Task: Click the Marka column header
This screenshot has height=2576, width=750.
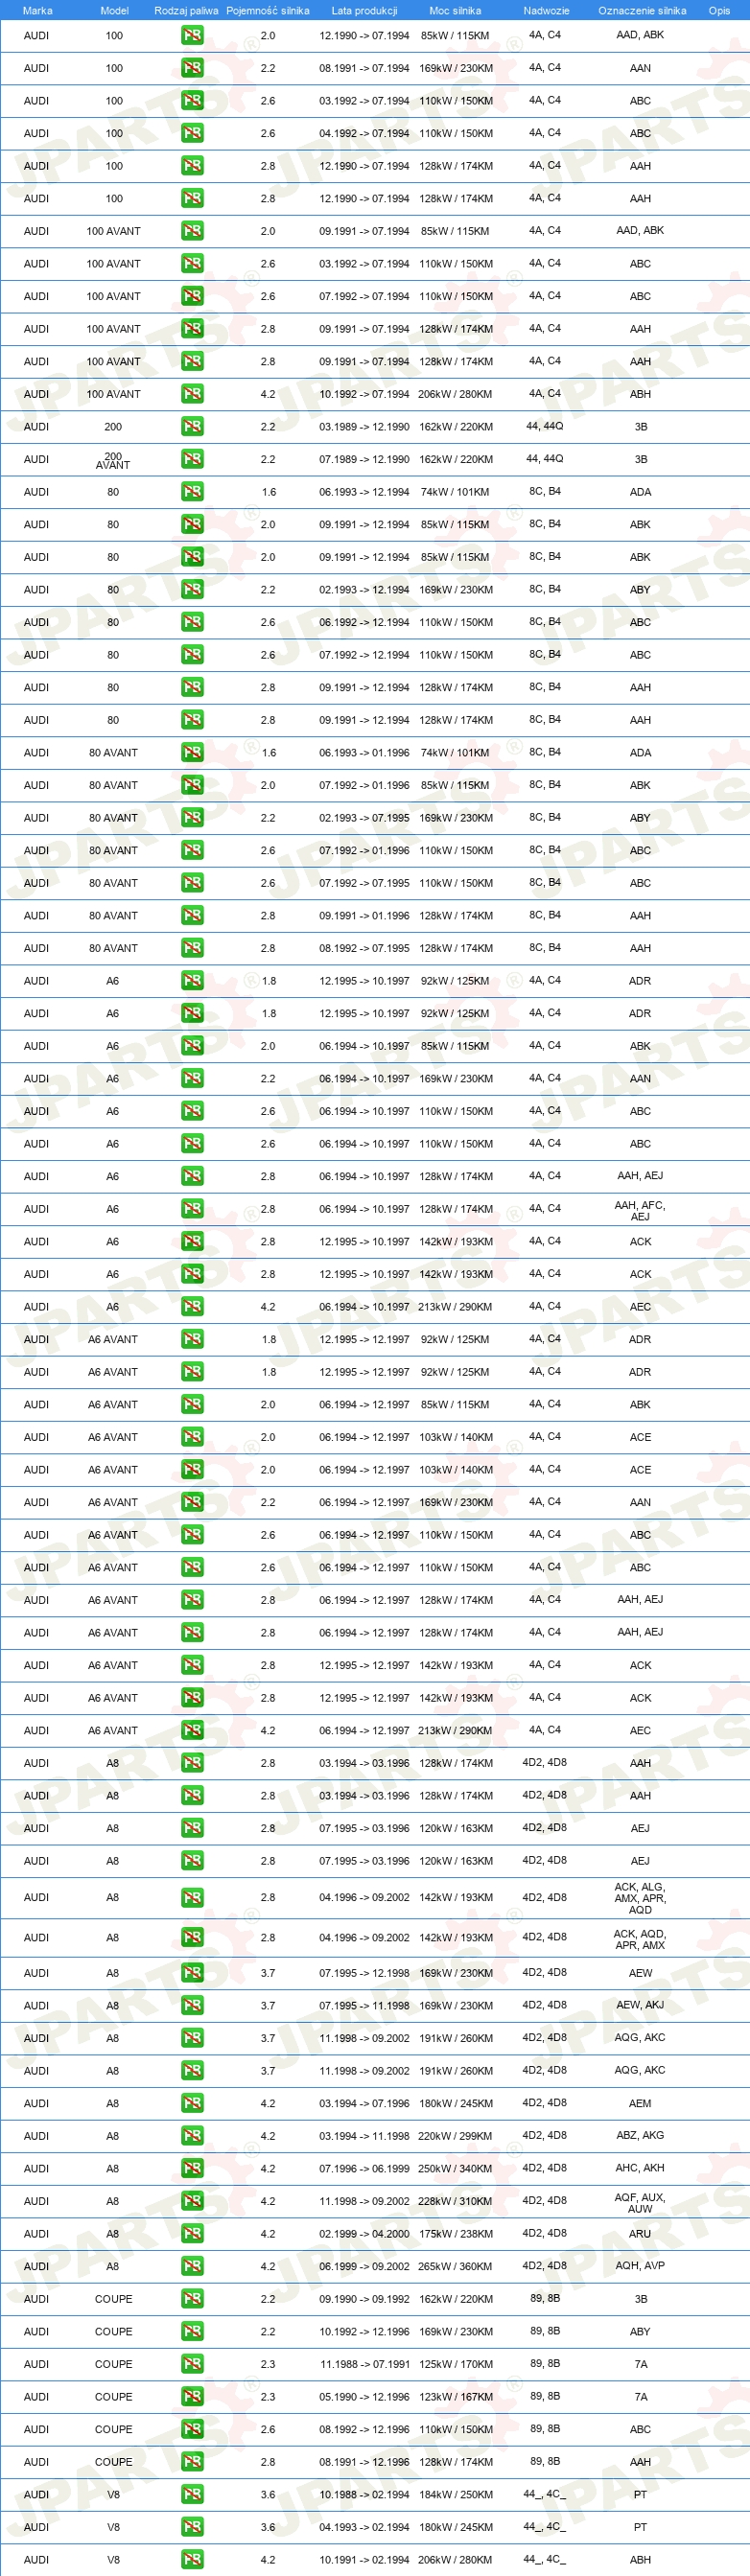Action: pyautogui.click(x=37, y=11)
